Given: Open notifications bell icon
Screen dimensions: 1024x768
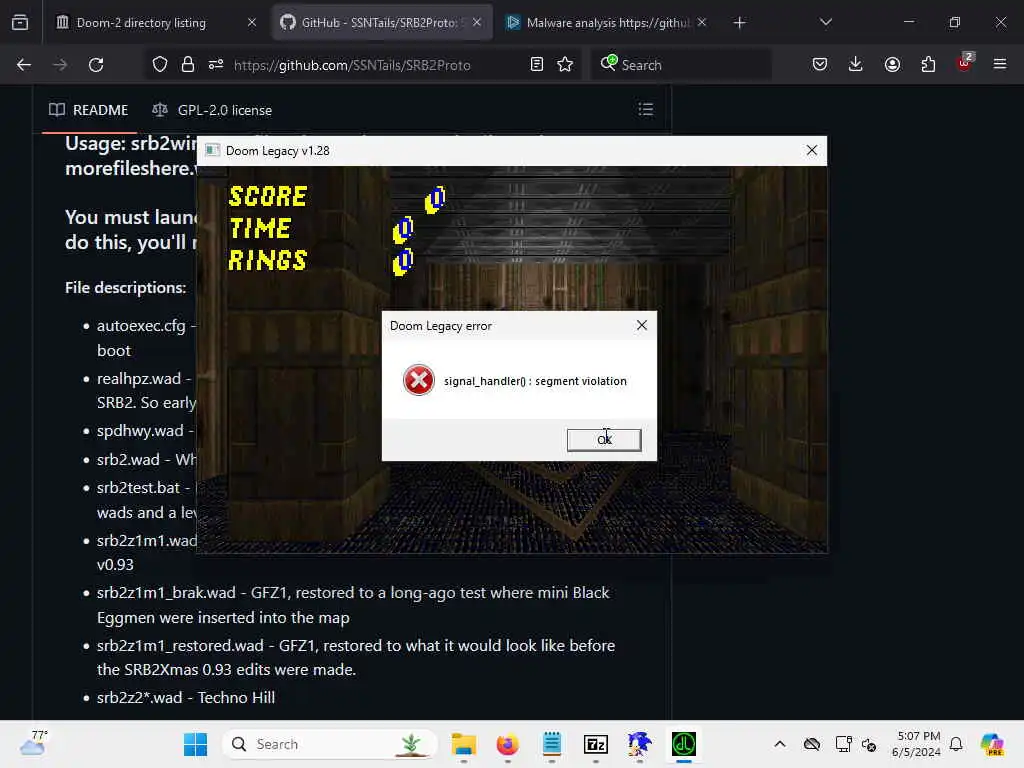Looking at the screenshot, I should [x=956, y=744].
